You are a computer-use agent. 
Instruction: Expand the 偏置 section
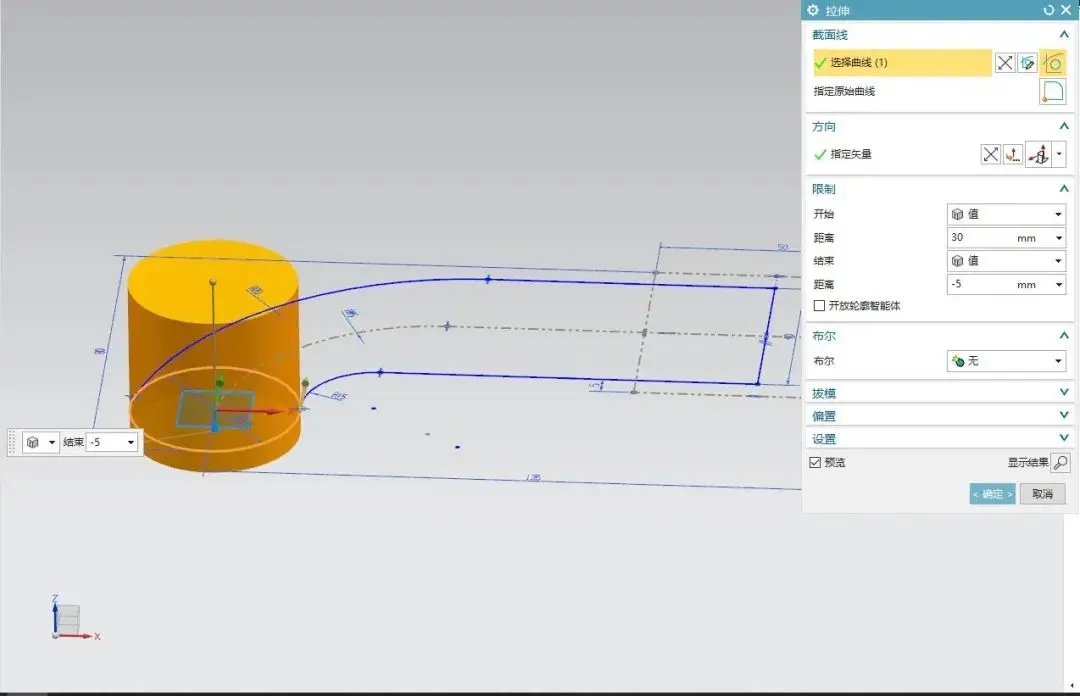pyautogui.click(x=1064, y=415)
